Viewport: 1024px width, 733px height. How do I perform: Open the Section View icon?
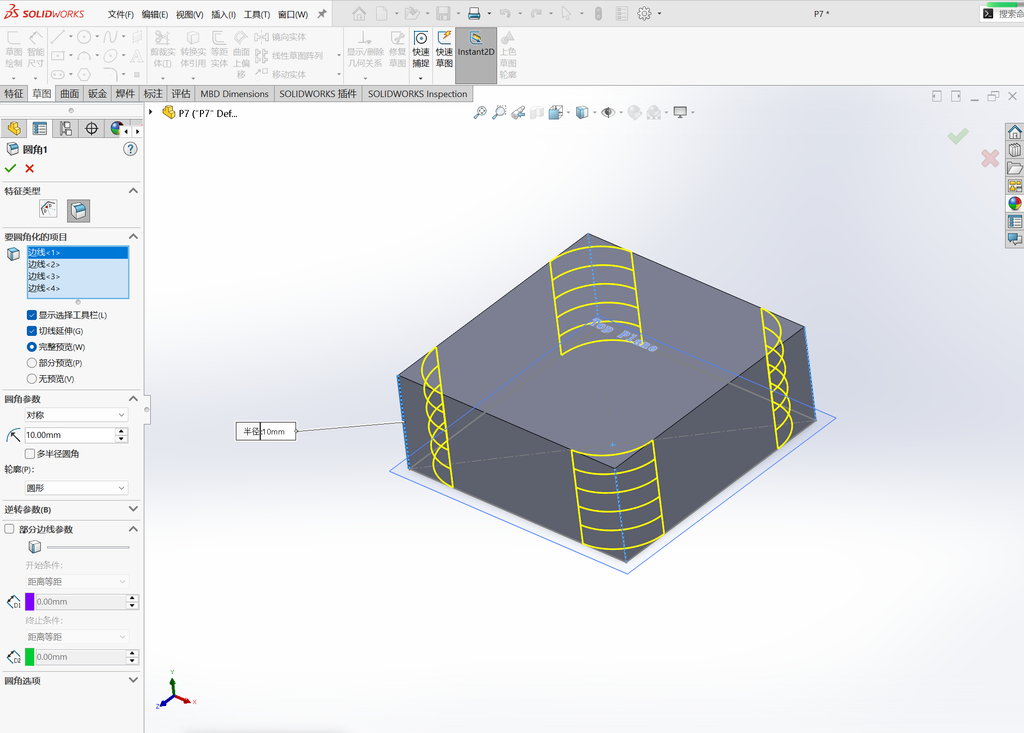click(x=537, y=112)
